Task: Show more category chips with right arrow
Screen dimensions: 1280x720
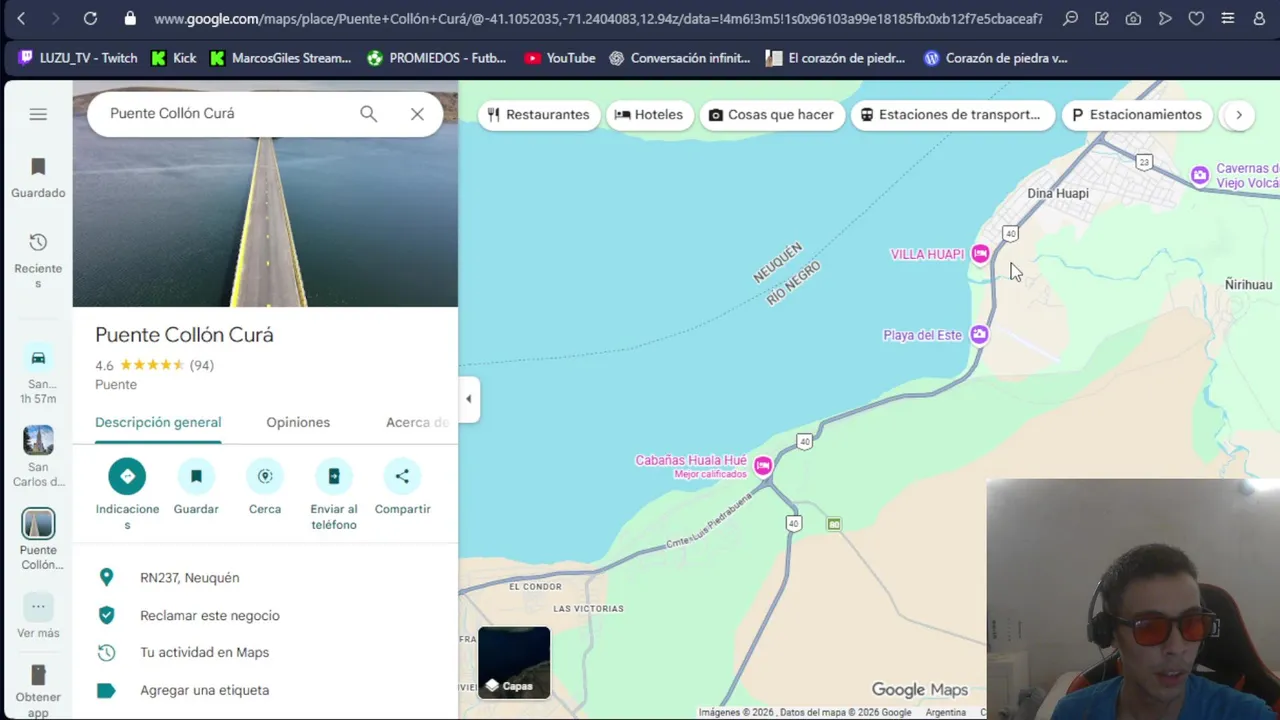Action: [1238, 115]
